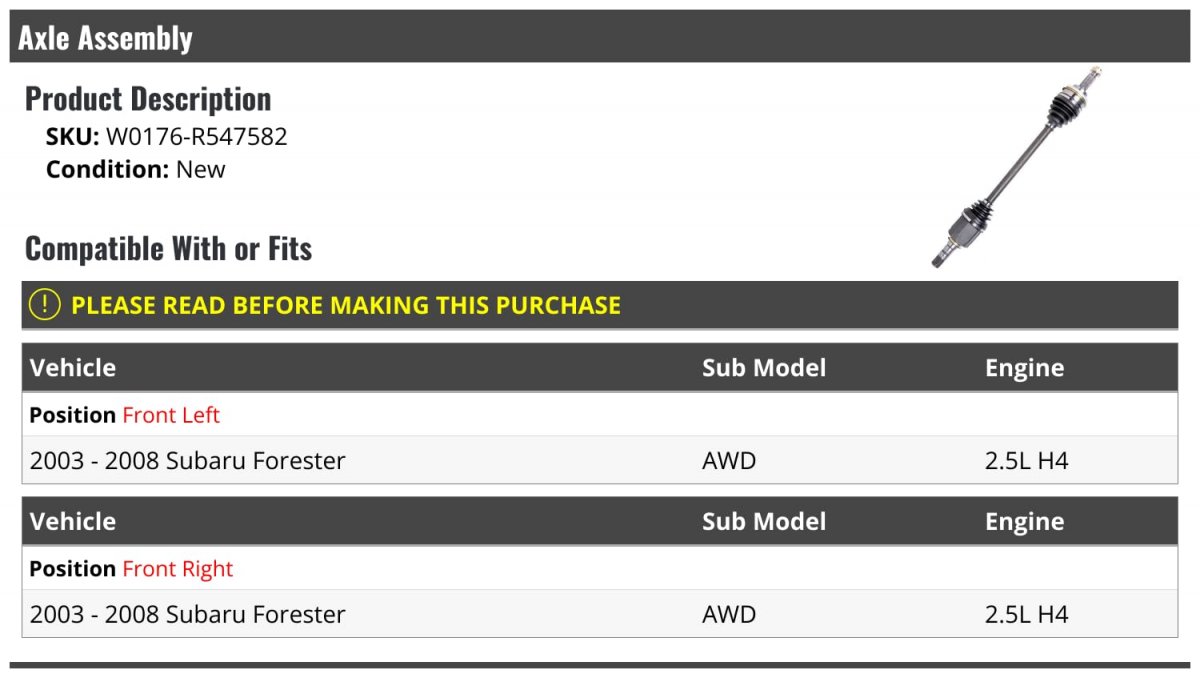Click AWD in the Front Left table

[x=729, y=461]
